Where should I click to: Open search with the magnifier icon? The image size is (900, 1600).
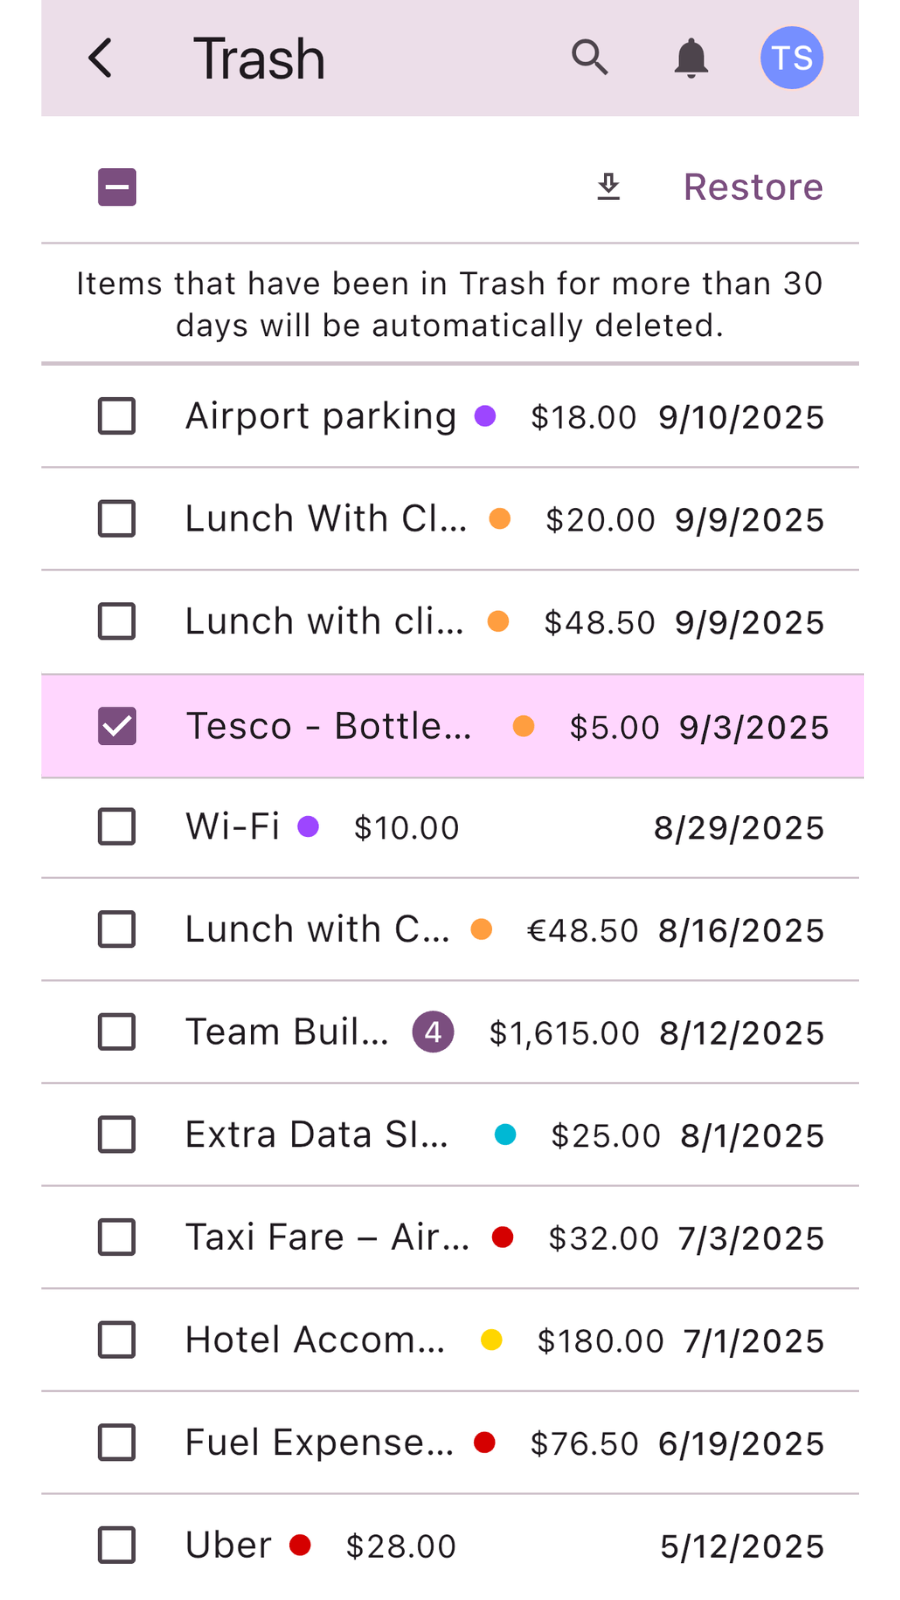coord(589,58)
